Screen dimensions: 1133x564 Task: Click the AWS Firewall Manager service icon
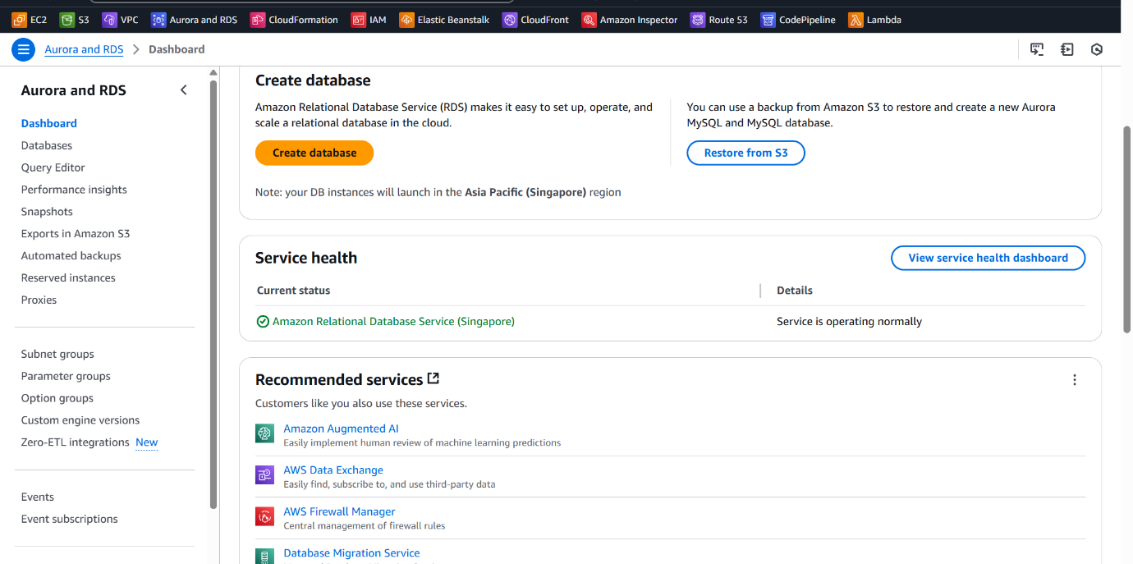coord(264,516)
